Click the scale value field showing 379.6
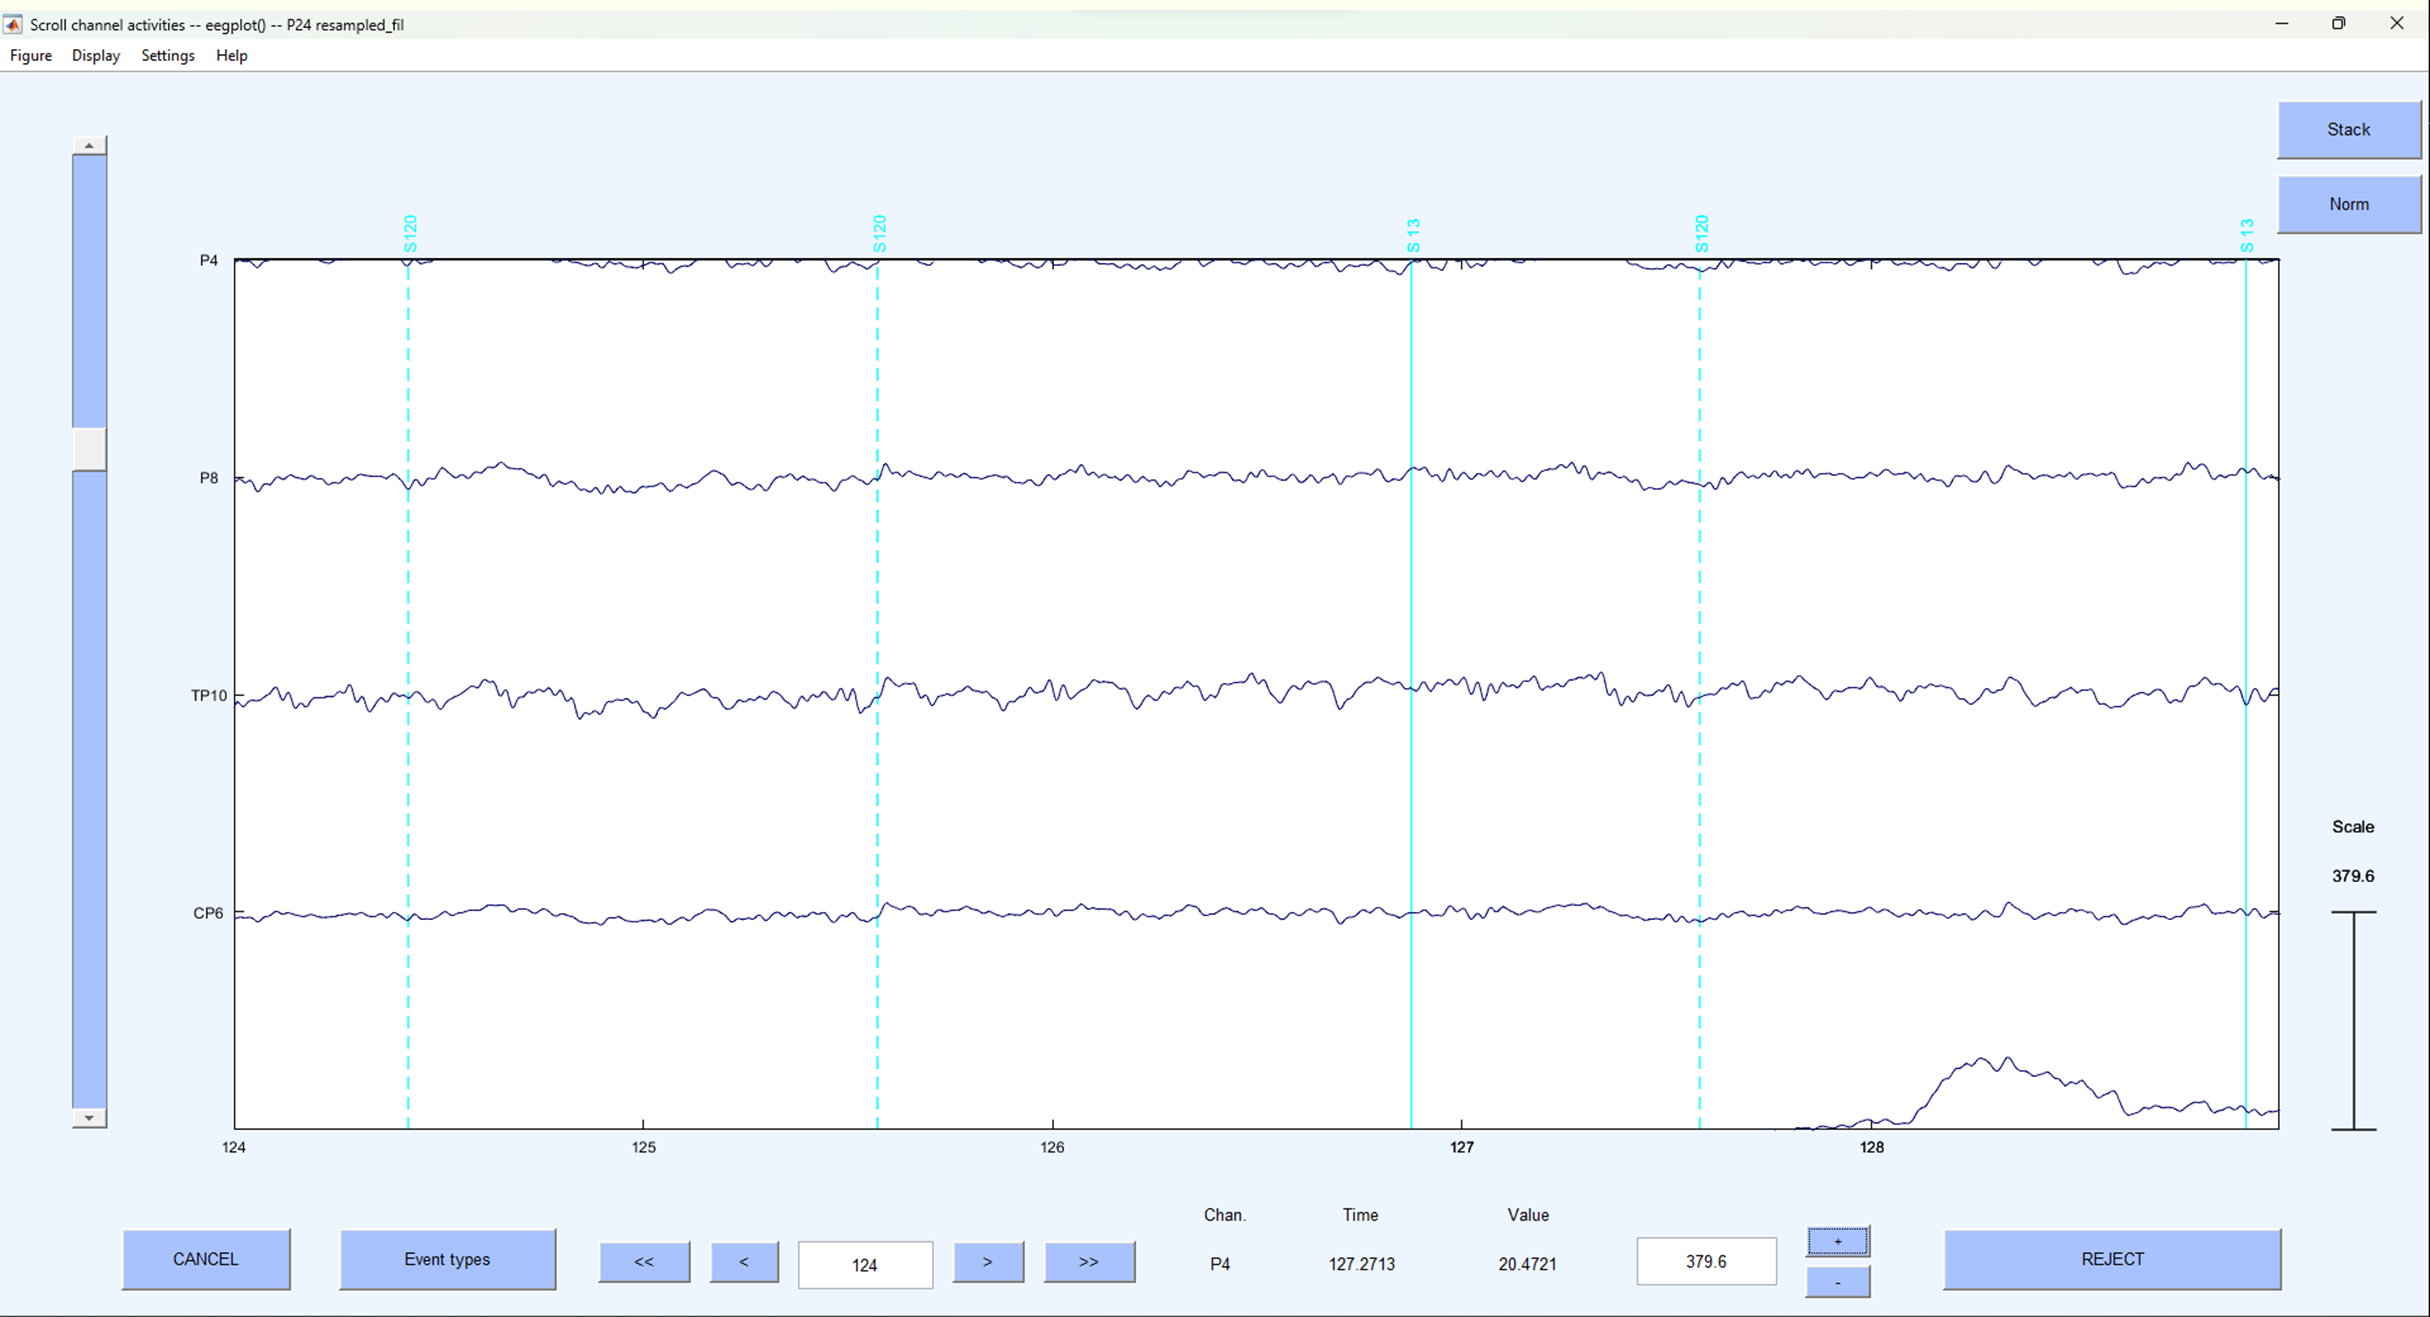 pyautogui.click(x=1705, y=1261)
